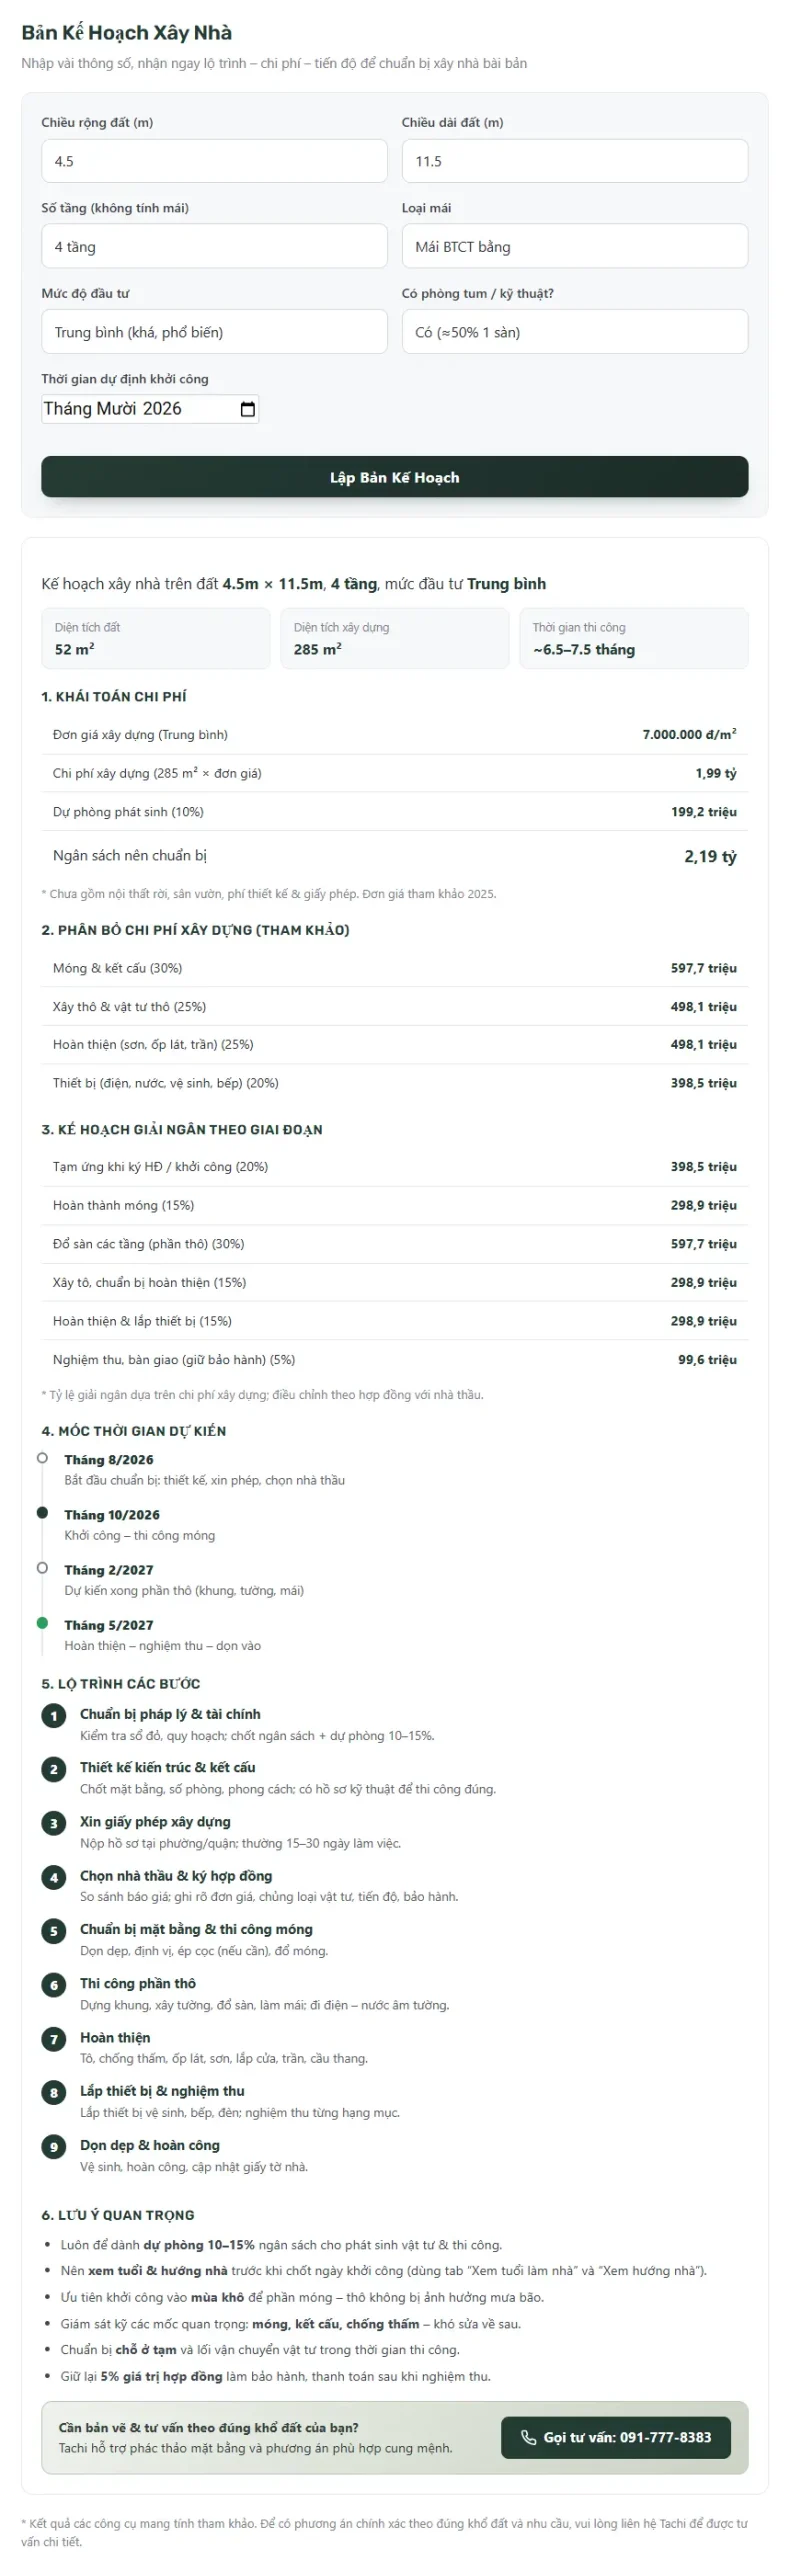Open the Loại mái dropdown Mái BTCT bằng
790x2560 pixels.
click(575, 246)
